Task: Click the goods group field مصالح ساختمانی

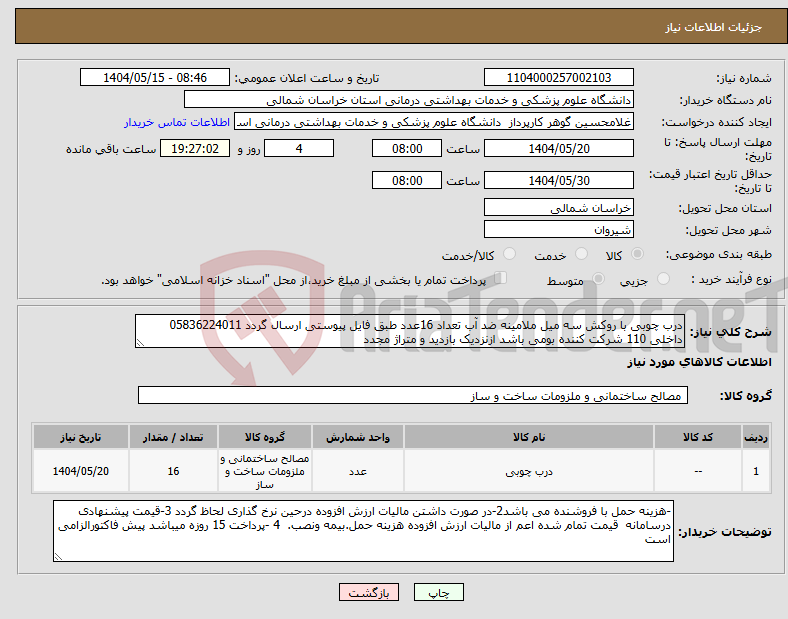Action: (x=413, y=395)
